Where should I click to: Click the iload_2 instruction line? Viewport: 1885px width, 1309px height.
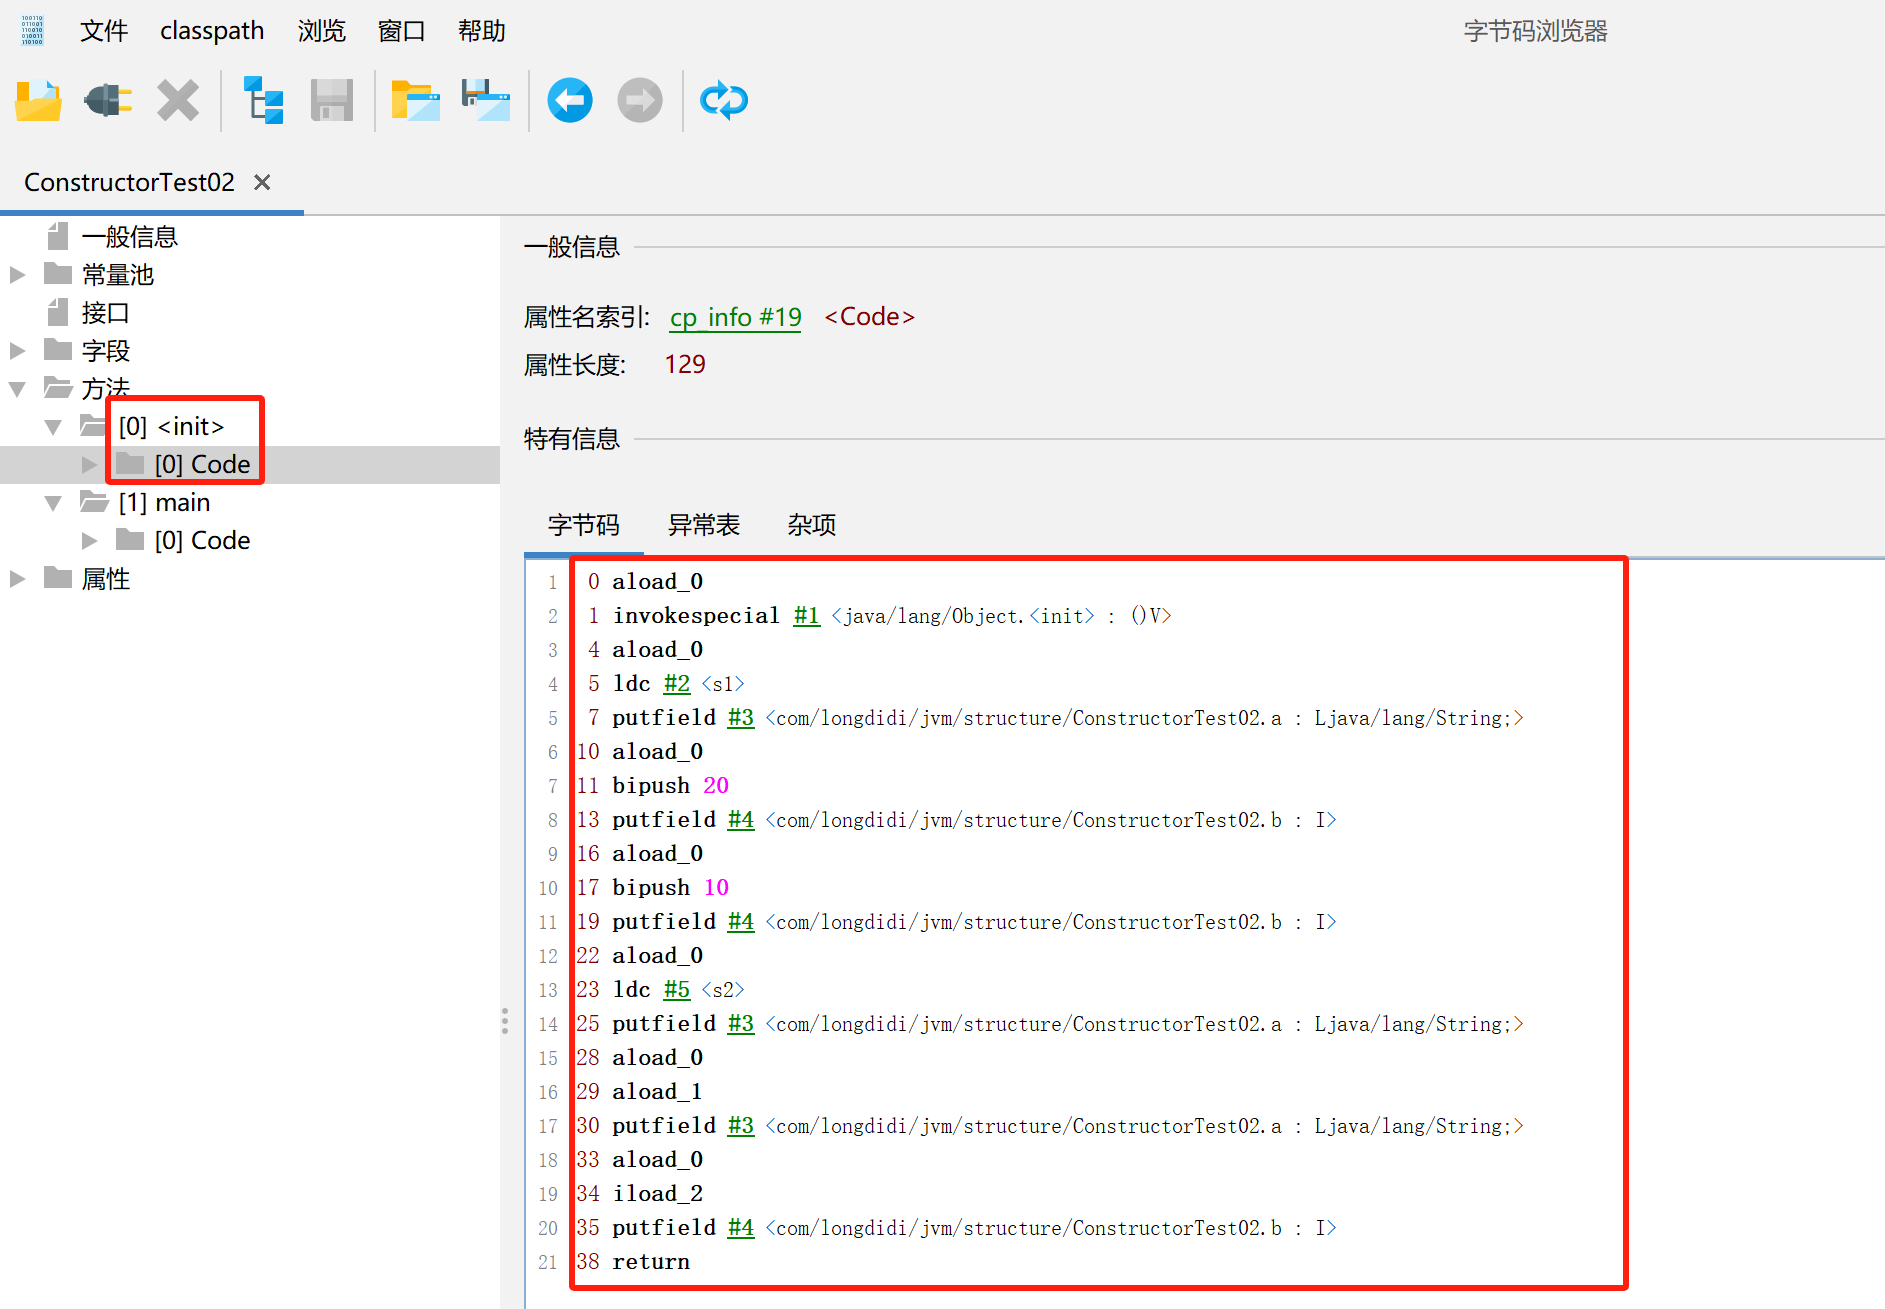click(657, 1193)
